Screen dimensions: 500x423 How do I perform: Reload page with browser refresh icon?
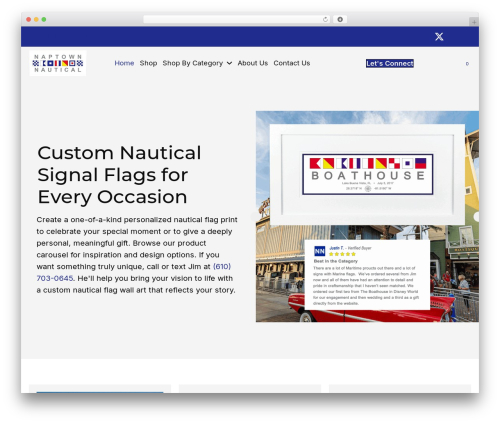pos(325,19)
